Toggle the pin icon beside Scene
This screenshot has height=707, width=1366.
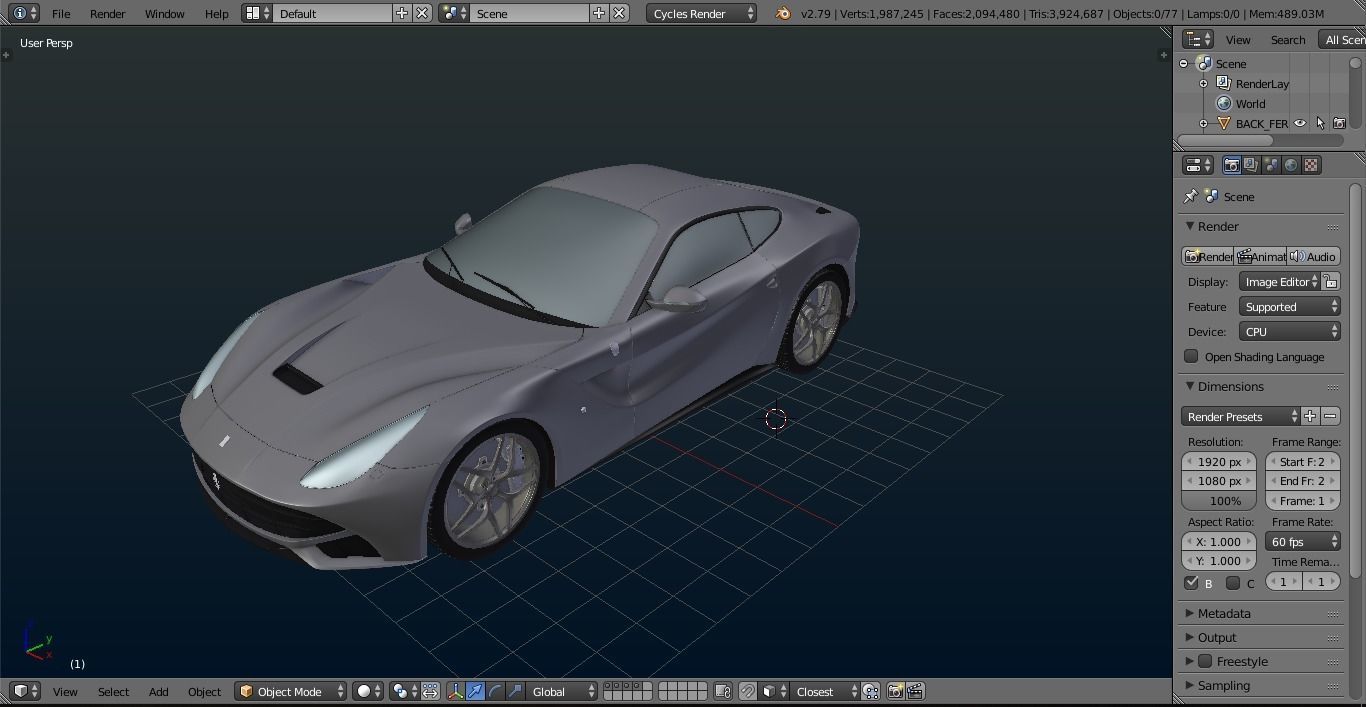(x=1190, y=196)
